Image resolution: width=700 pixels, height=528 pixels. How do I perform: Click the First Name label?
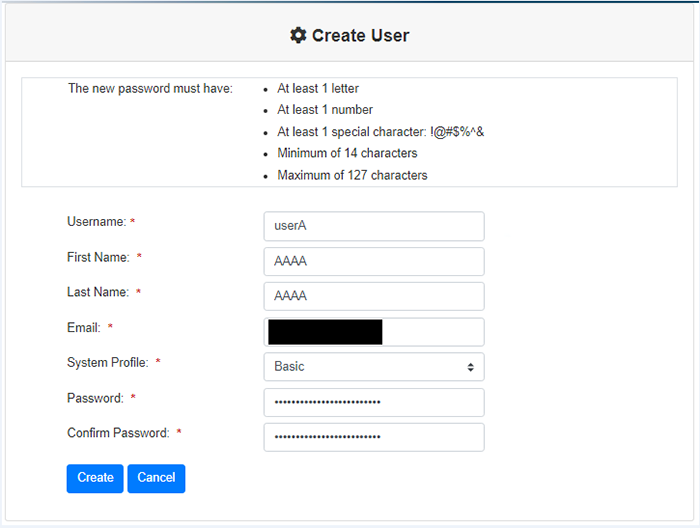(98, 257)
